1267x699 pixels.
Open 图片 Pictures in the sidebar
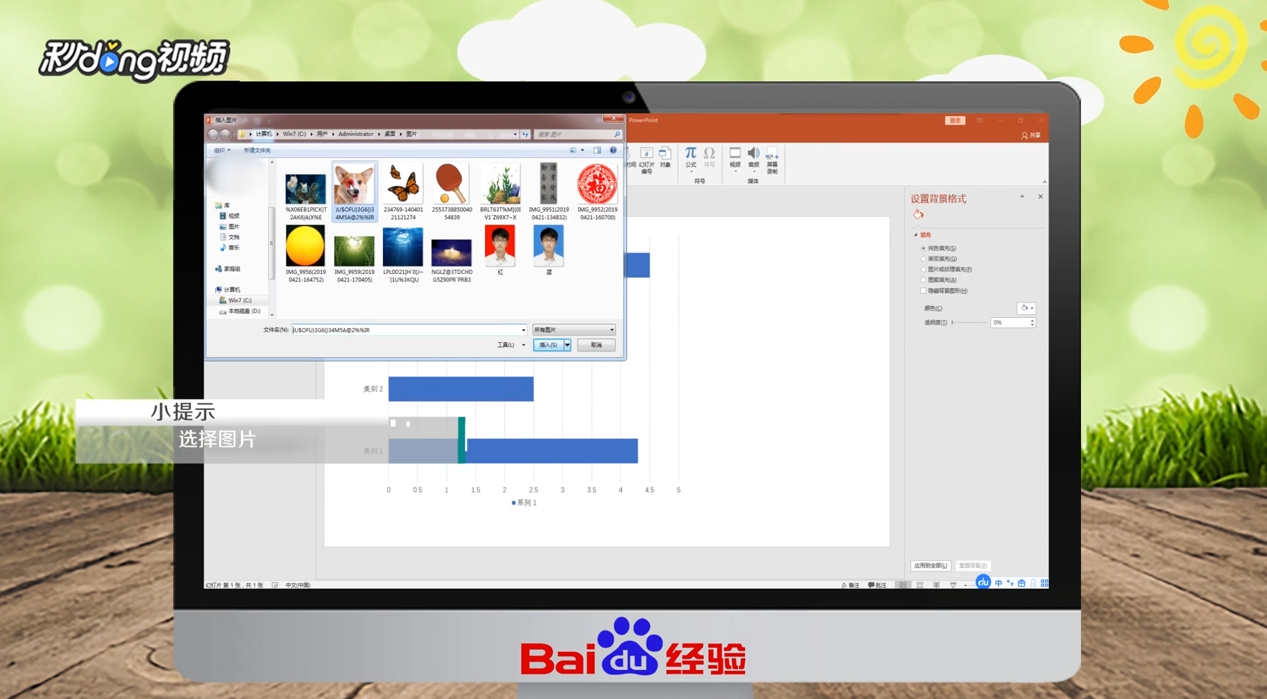(x=230, y=227)
